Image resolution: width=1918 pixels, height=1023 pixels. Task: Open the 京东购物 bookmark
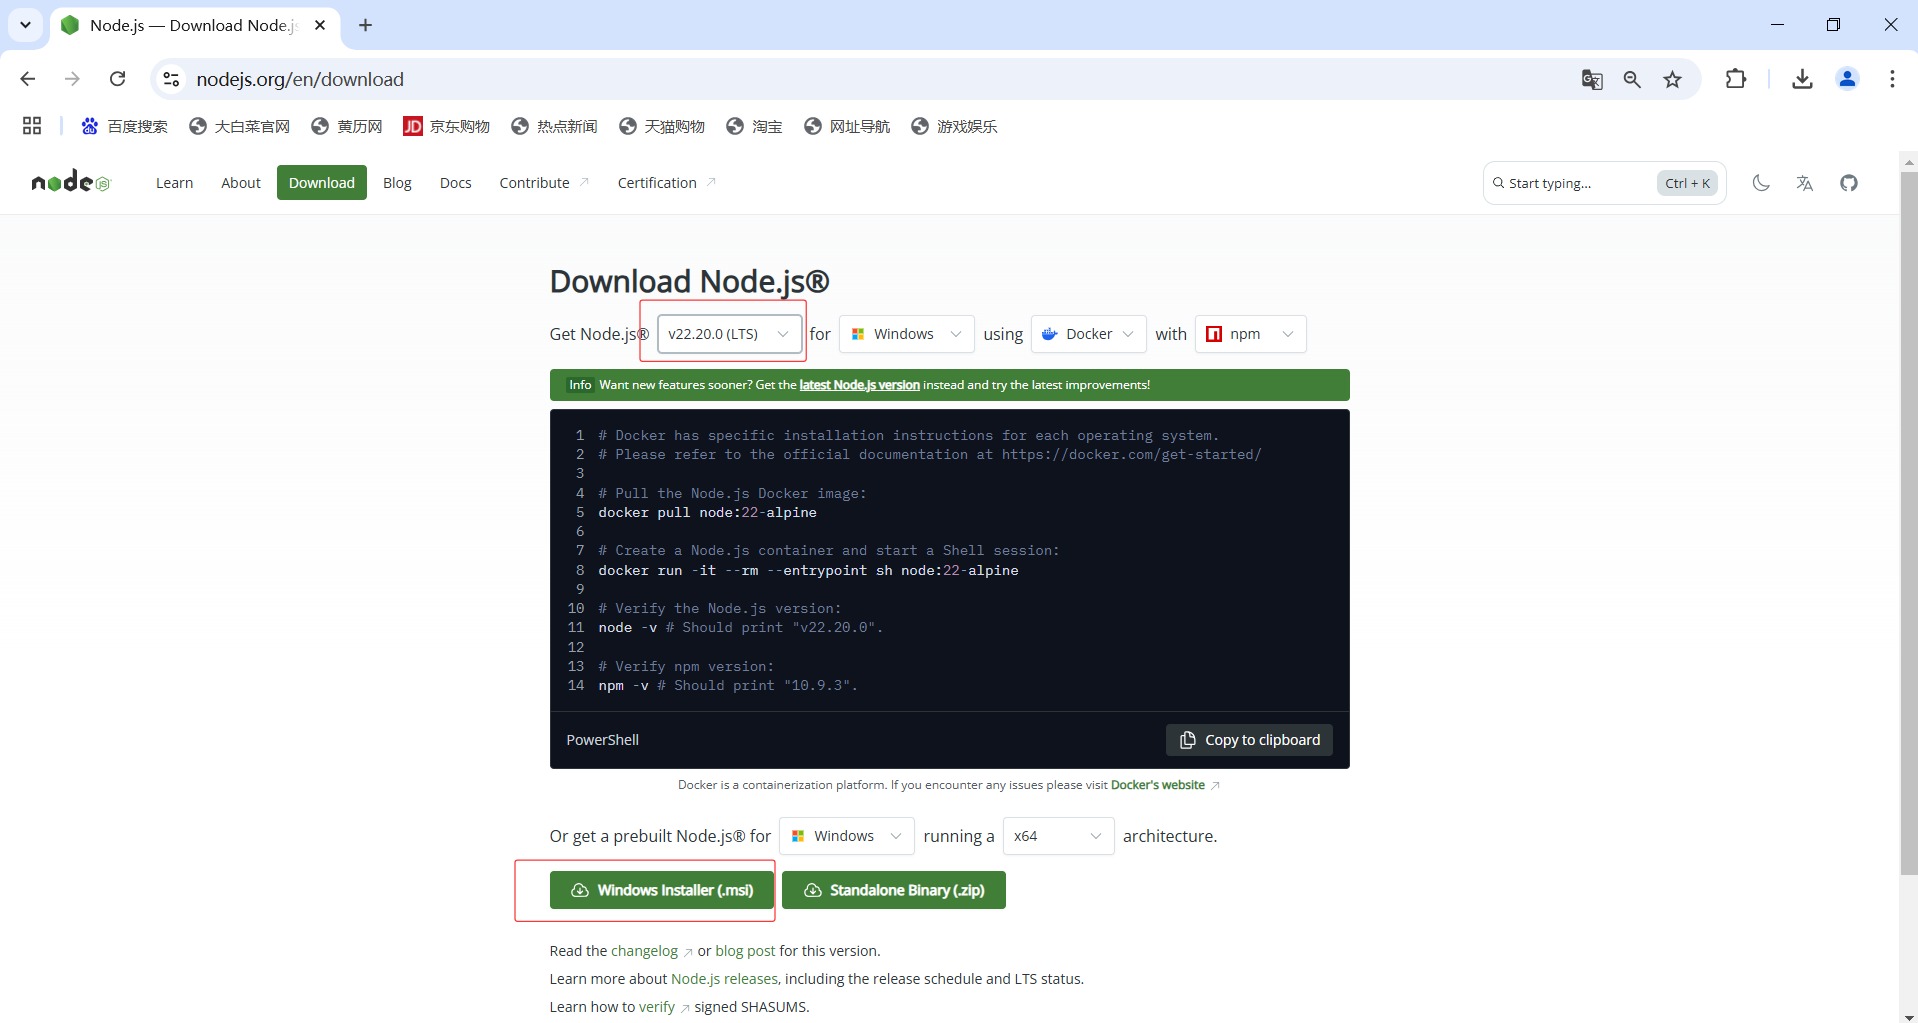point(446,126)
